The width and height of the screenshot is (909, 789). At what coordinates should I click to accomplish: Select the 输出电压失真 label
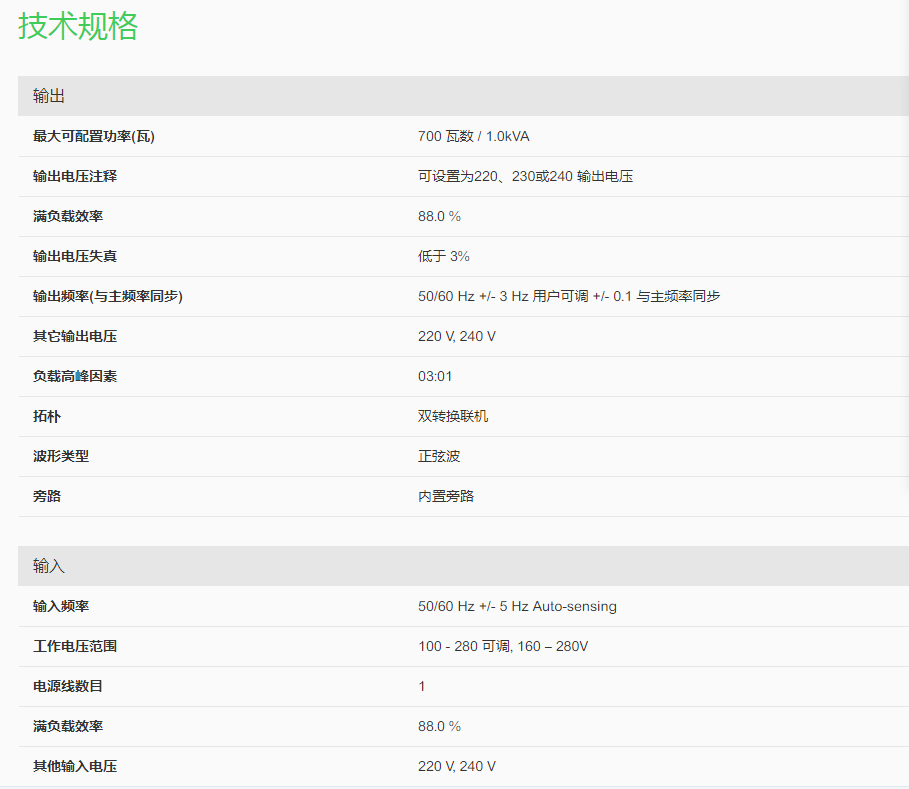coord(75,256)
